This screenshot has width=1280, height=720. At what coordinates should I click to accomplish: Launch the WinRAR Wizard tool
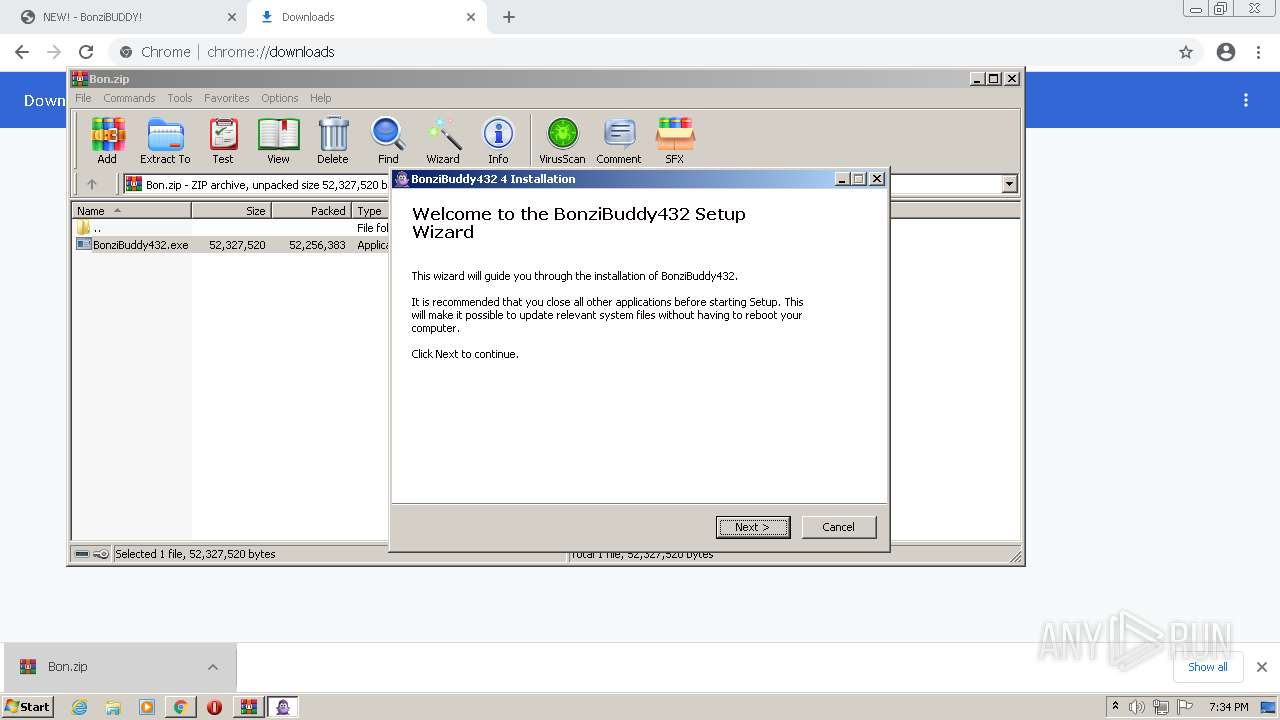click(443, 140)
